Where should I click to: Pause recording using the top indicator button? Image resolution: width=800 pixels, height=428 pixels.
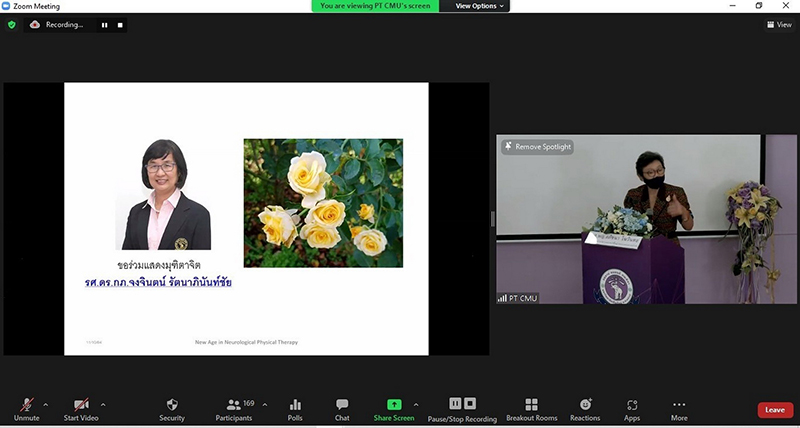coord(105,25)
